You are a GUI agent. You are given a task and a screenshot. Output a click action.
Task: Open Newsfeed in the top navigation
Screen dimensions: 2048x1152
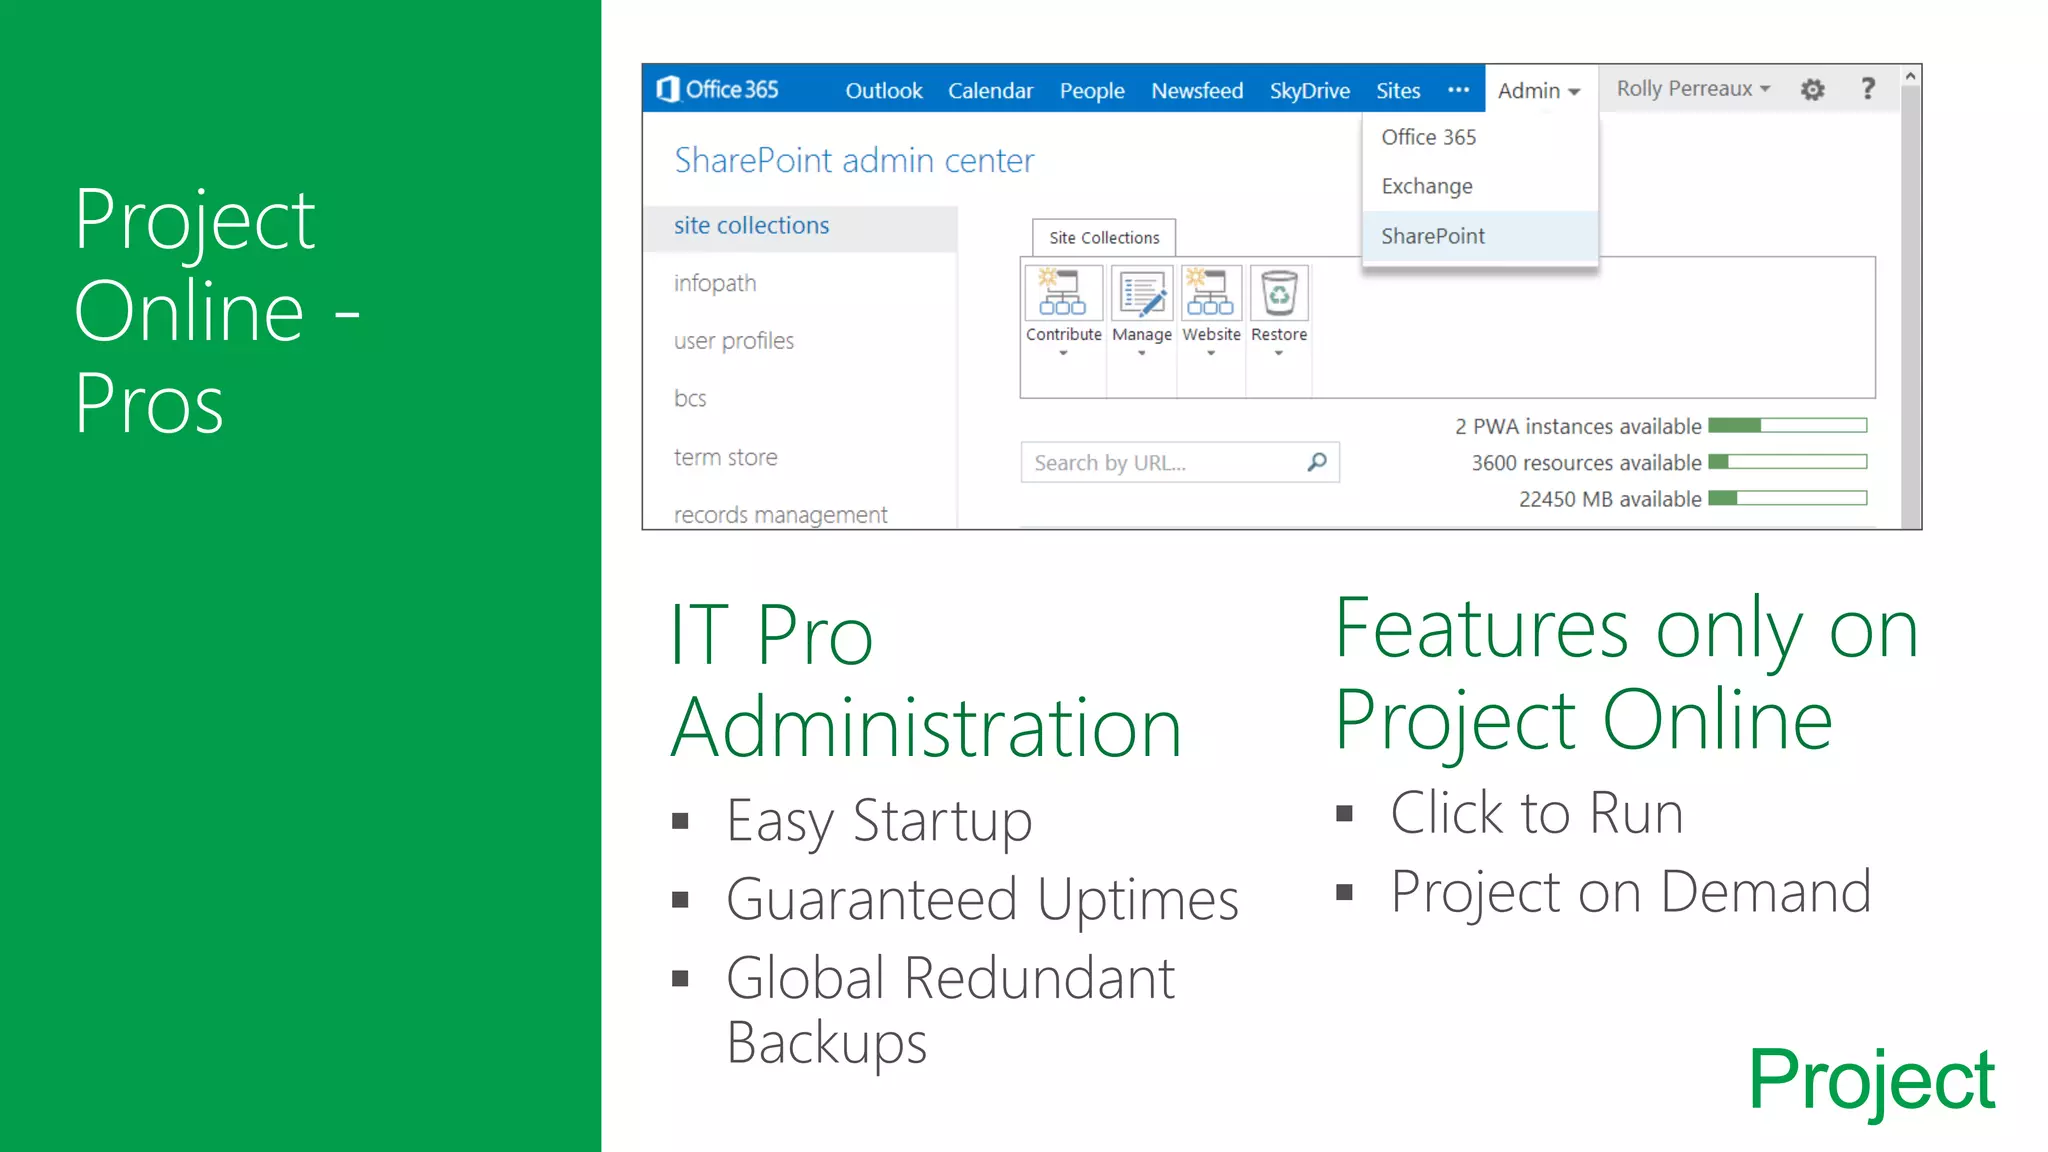click(x=1197, y=91)
